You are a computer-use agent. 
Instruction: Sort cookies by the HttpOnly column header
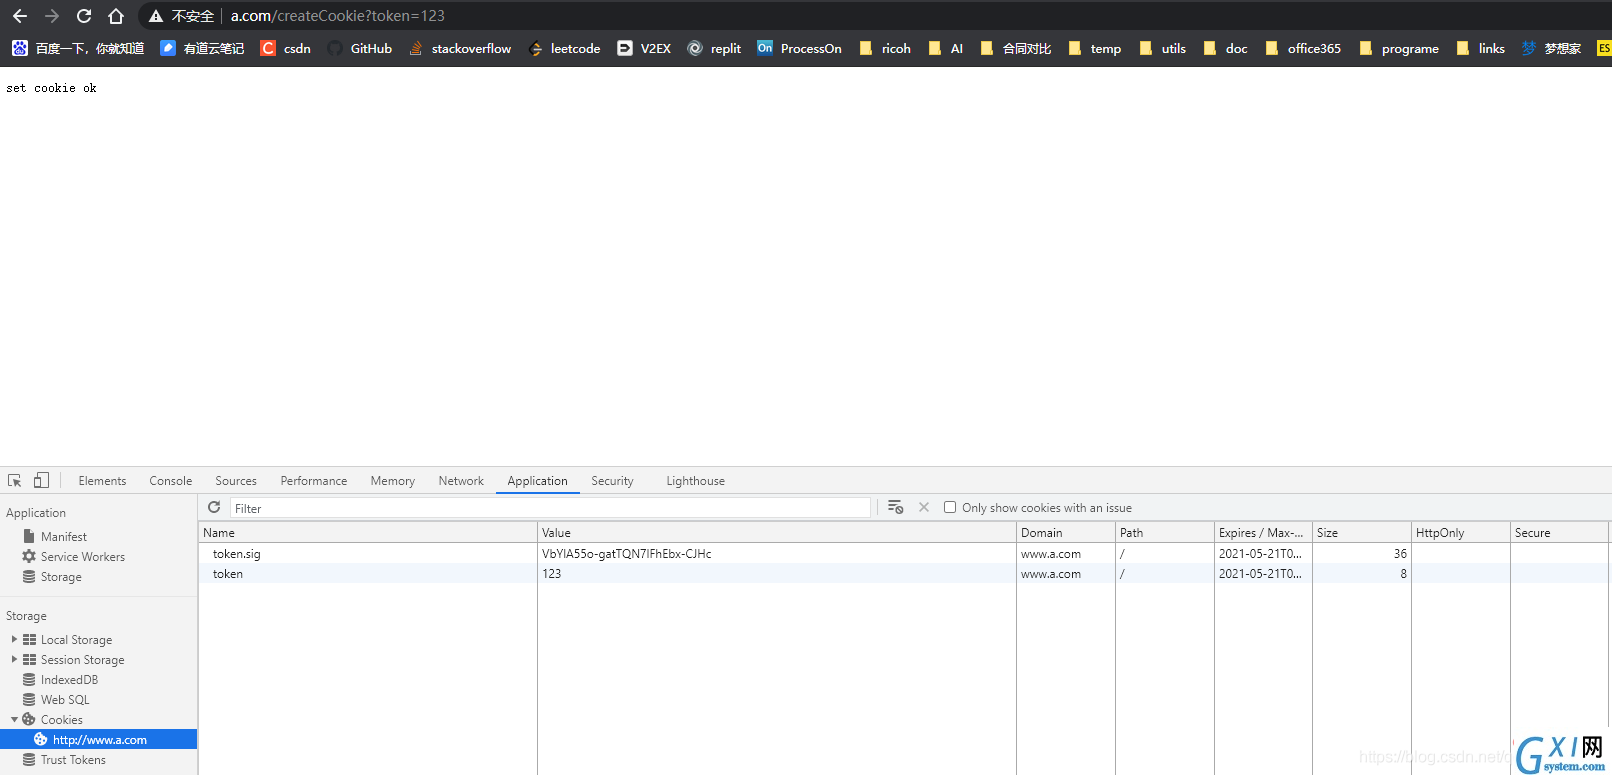tap(1460, 533)
